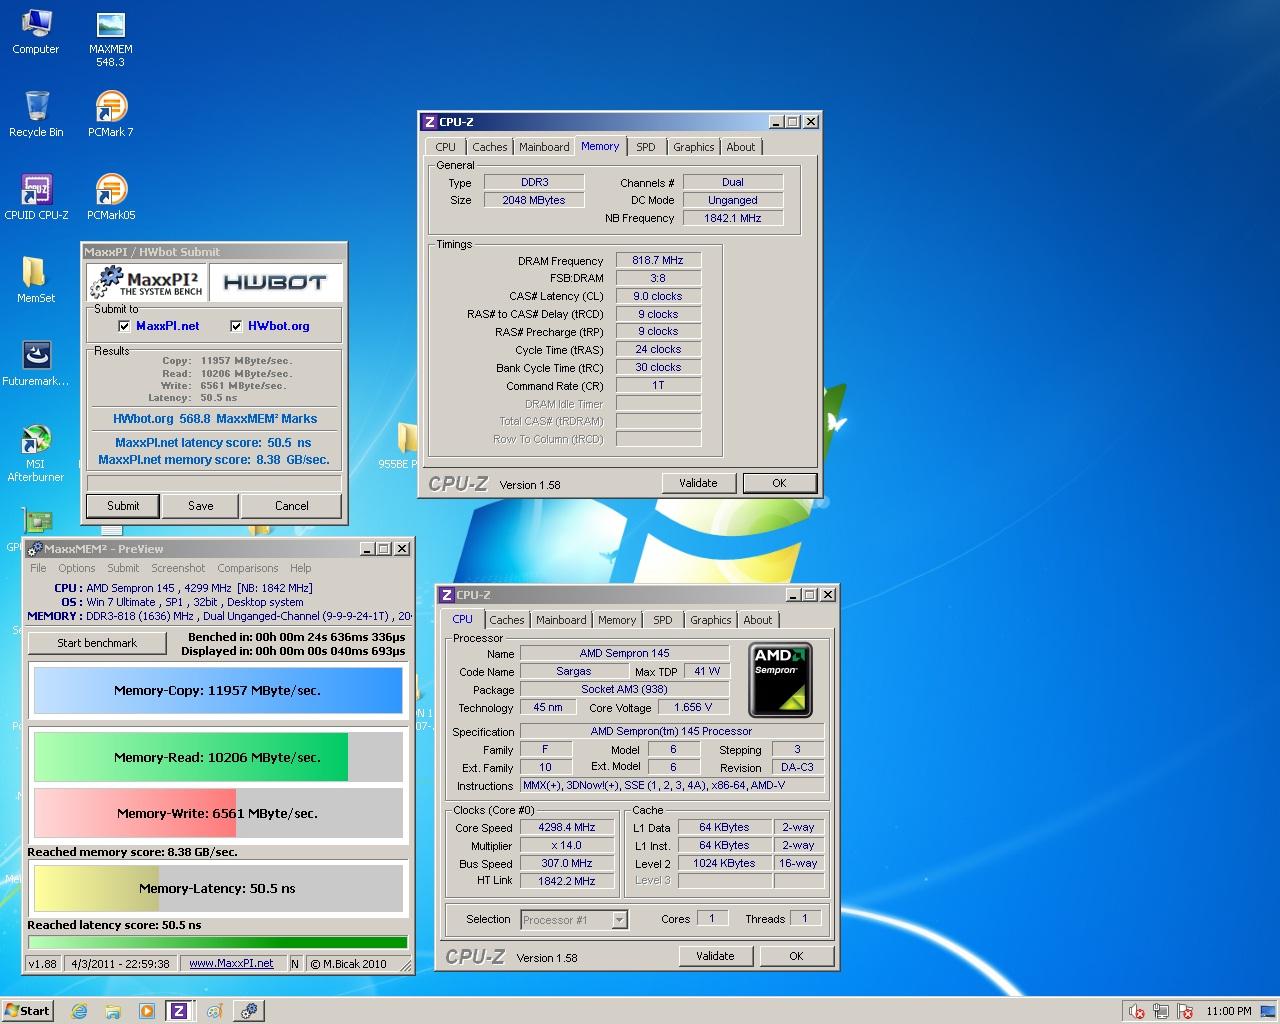The width and height of the screenshot is (1280, 1024).
Task: Open the Computer desktop icon
Action: pyautogui.click(x=36, y=32)
